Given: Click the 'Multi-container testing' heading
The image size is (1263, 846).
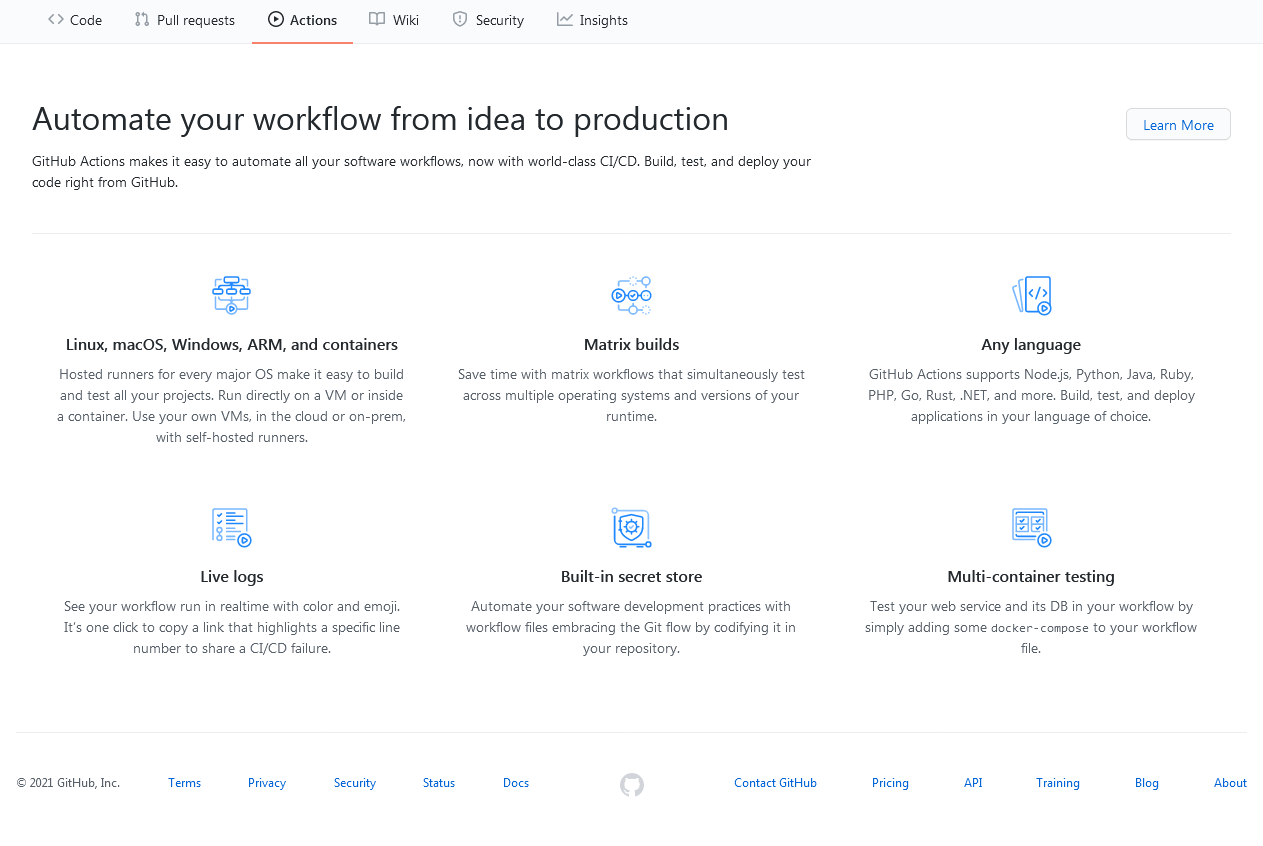Looking at the screenshot, I should click(1031, 577).
